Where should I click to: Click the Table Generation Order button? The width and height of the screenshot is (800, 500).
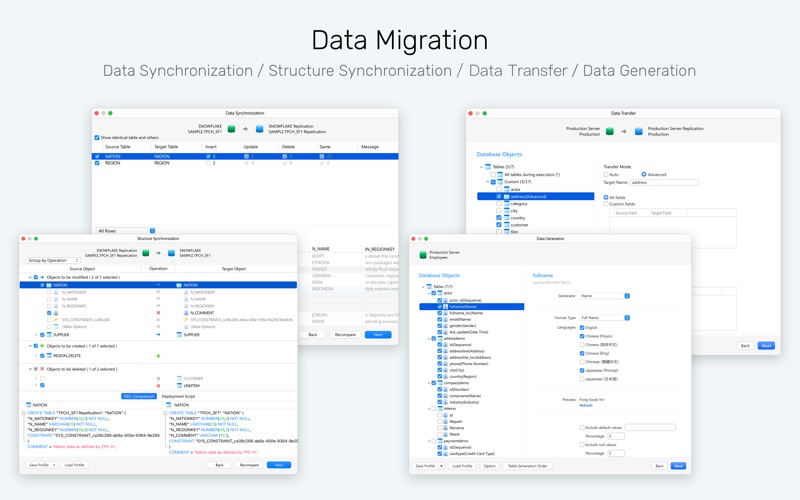(528, 466)
